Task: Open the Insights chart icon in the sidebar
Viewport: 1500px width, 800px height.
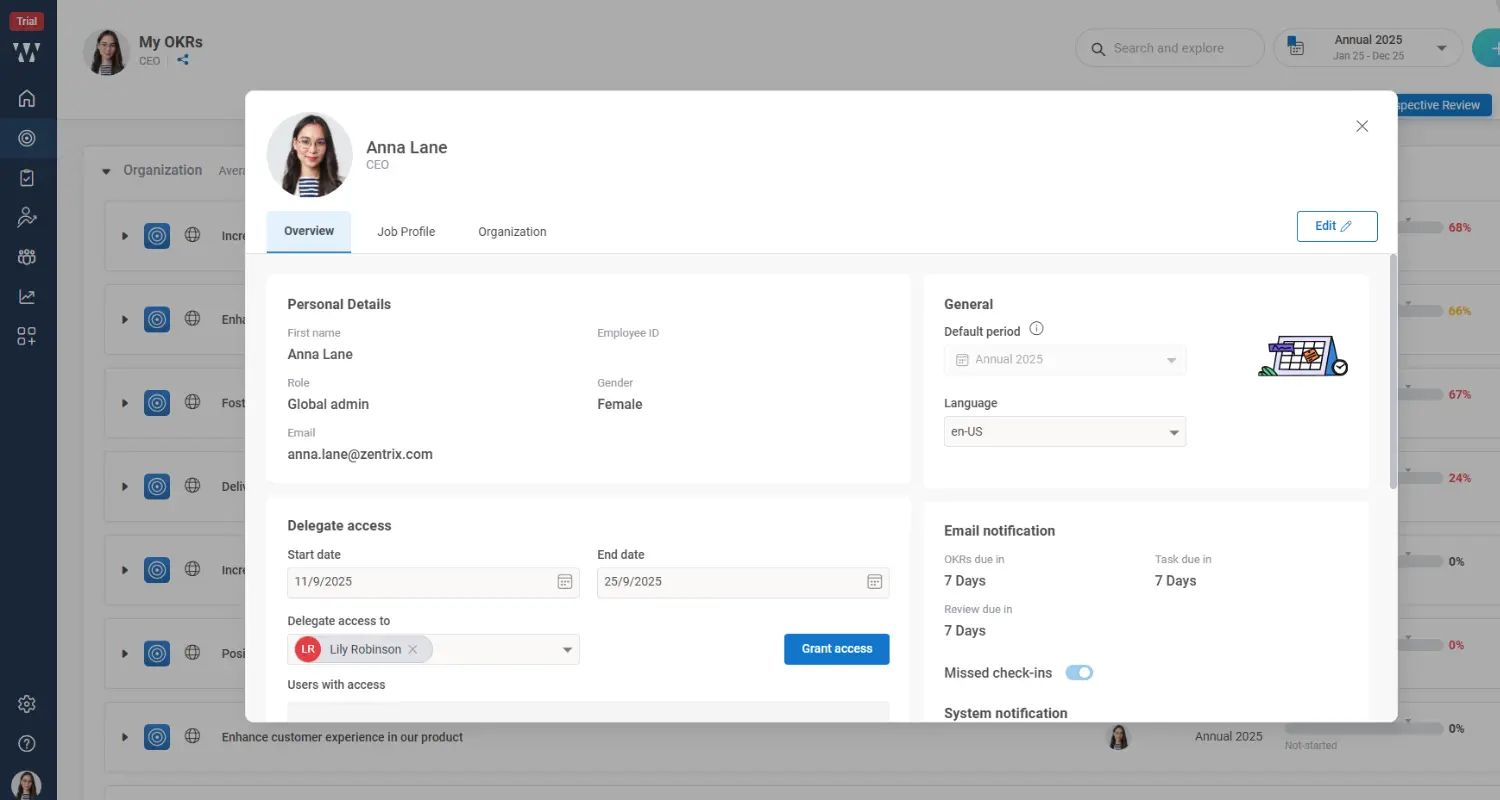Action: (x=27, y=295)
